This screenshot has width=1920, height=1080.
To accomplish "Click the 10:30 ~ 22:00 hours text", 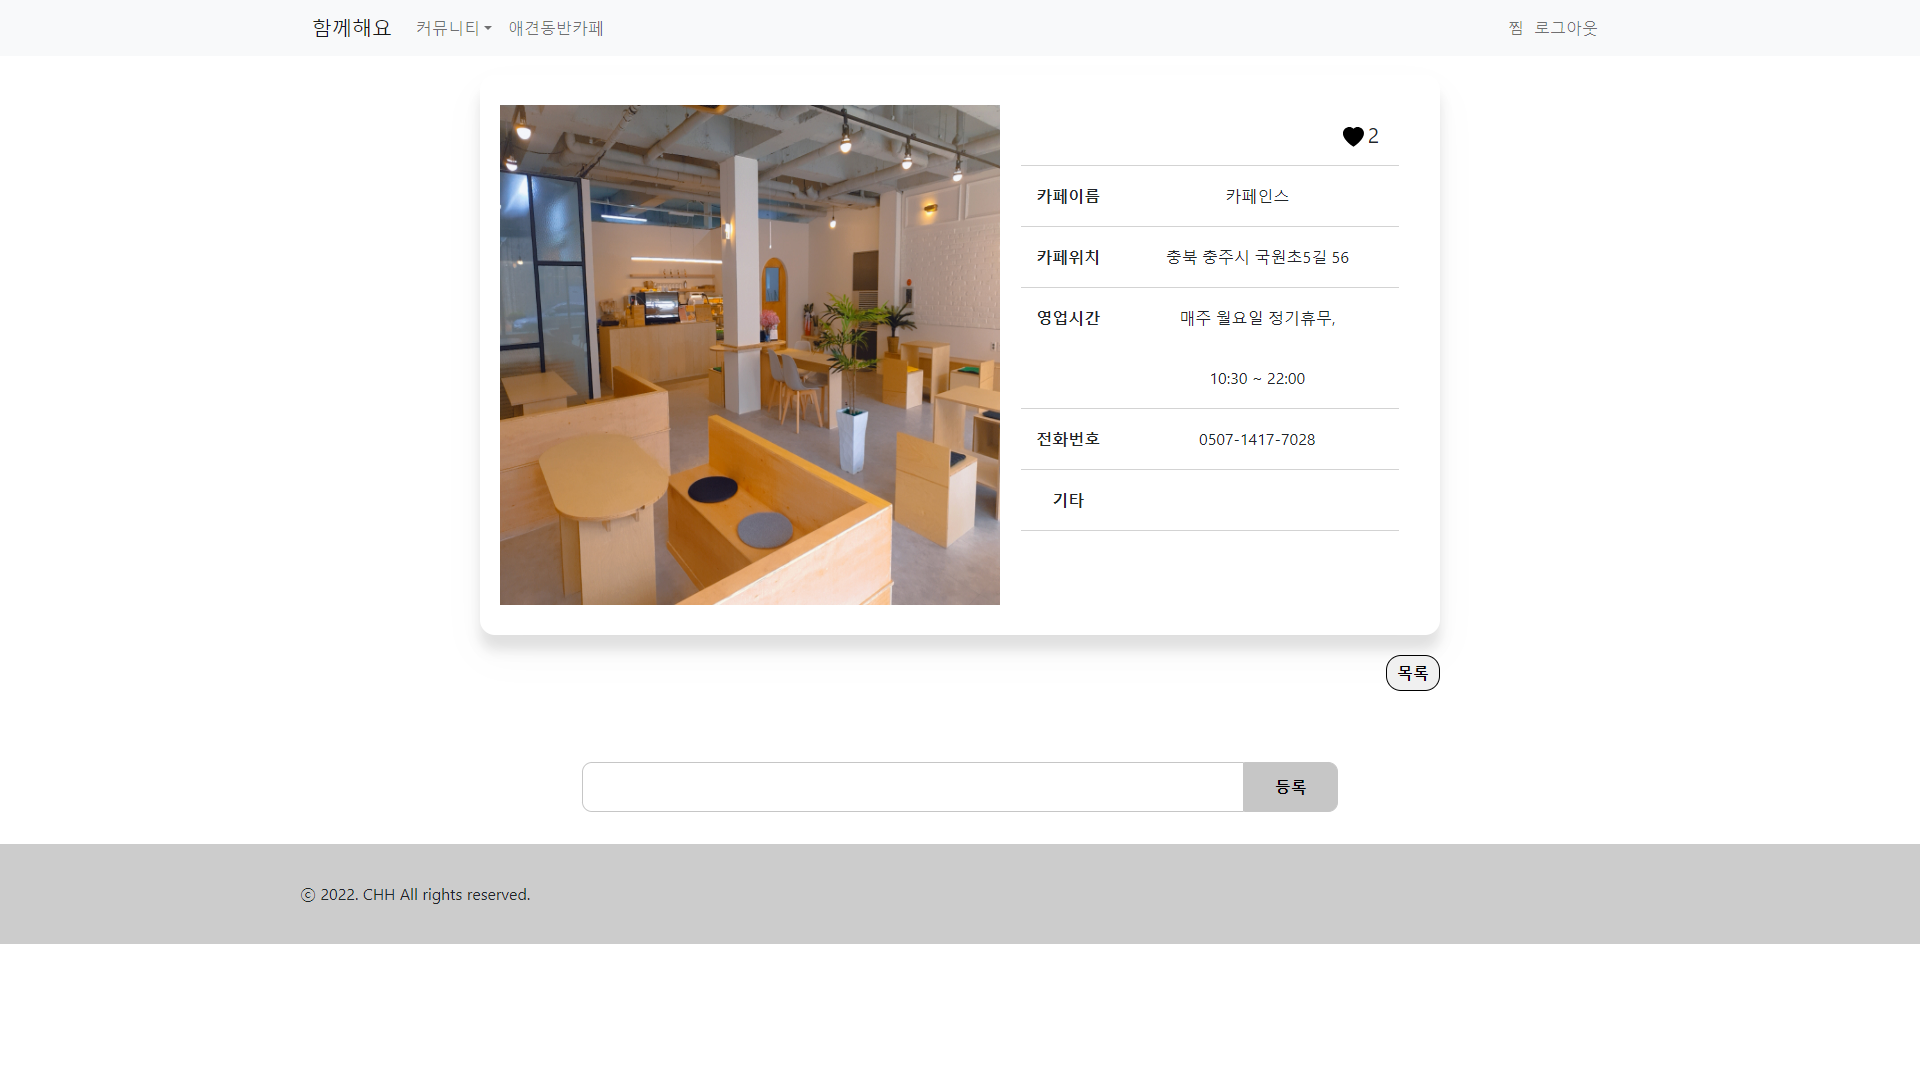I will click(x=1256, y=379).
